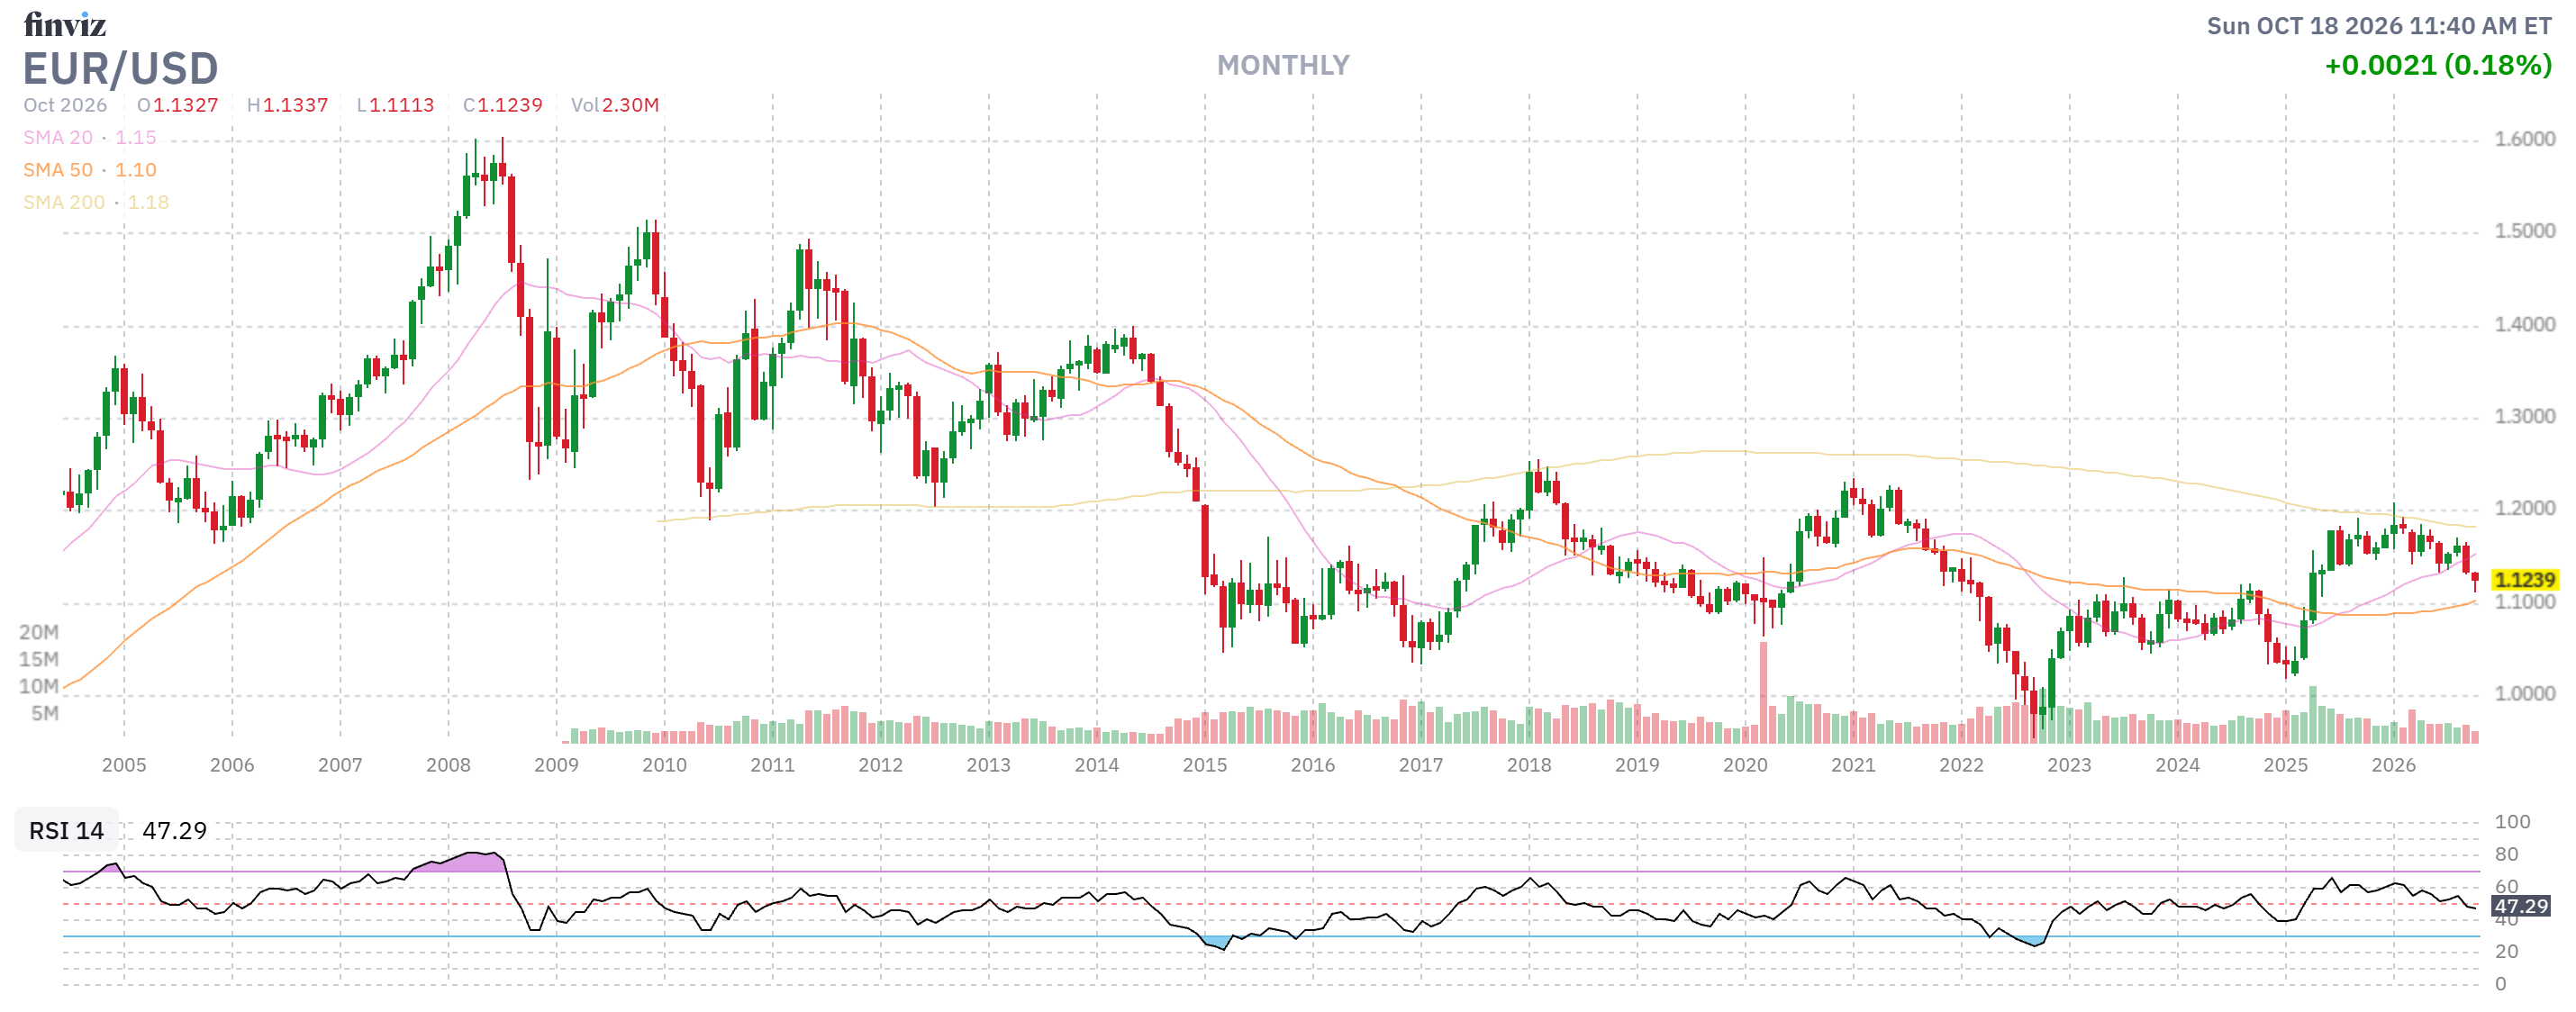Click the 2013 year label on the time axis
The height and width of the screenshot is (1012, 2576).
tap(988, 765)
